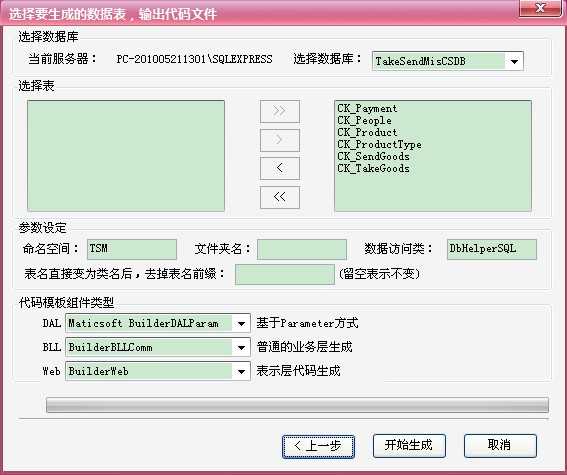The height and width of the screenshot is (475, 567).
Task: Open the 选择数据库 TakeSendMisCSDB dropdown
Action: tap(514, 61)
